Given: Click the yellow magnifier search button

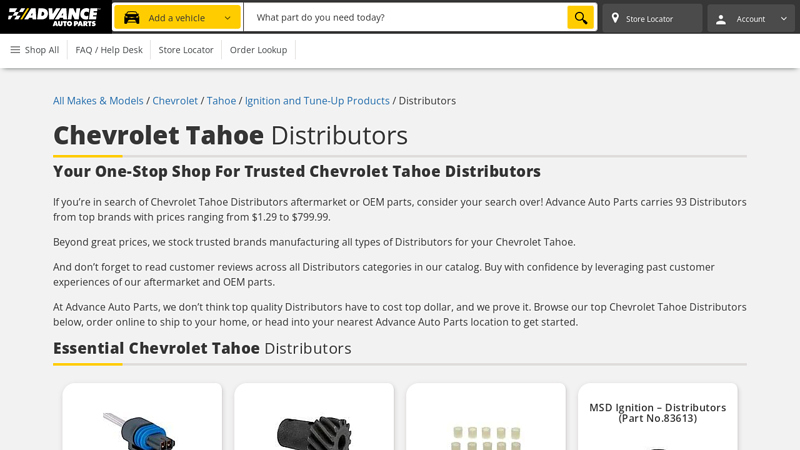Looking at the screenshot, I should [581, 18].
